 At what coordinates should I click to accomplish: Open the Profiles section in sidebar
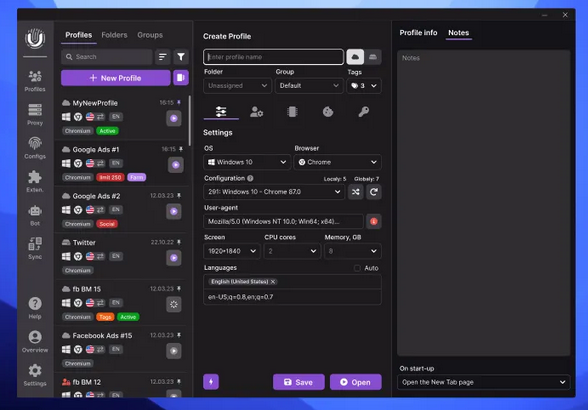point(35,81)
